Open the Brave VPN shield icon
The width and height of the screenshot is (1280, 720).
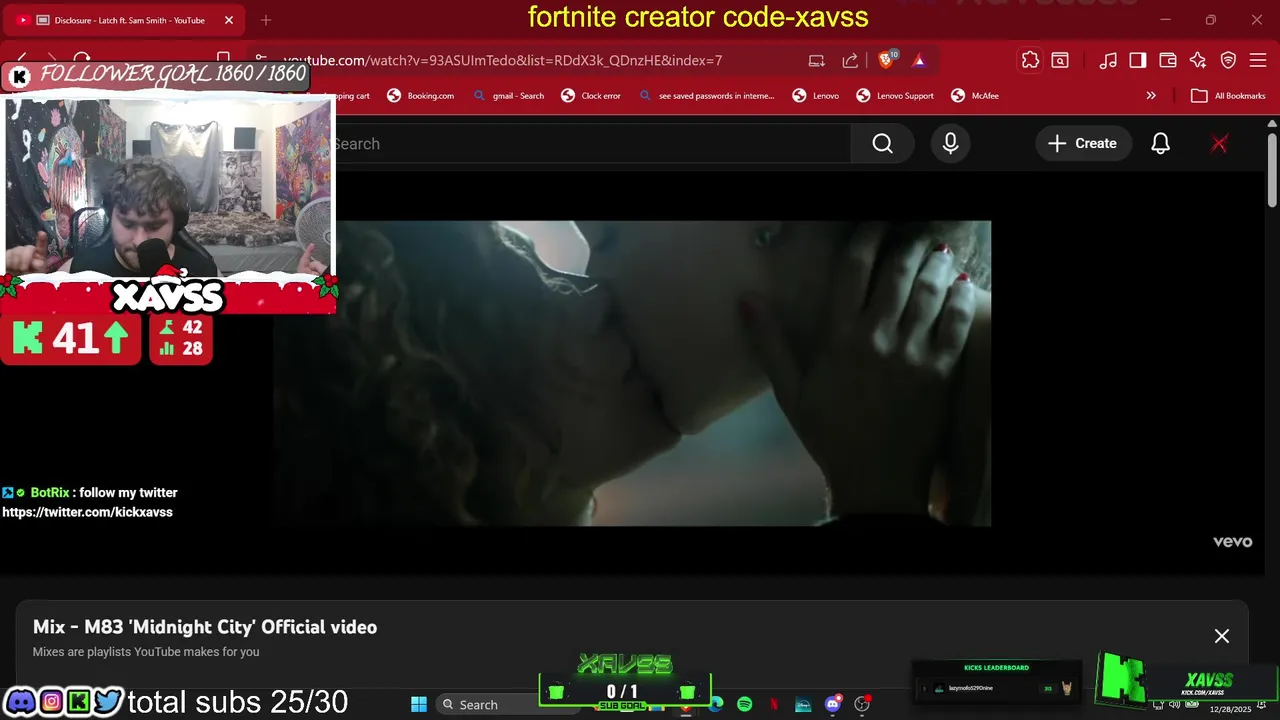coord(1228,60)
